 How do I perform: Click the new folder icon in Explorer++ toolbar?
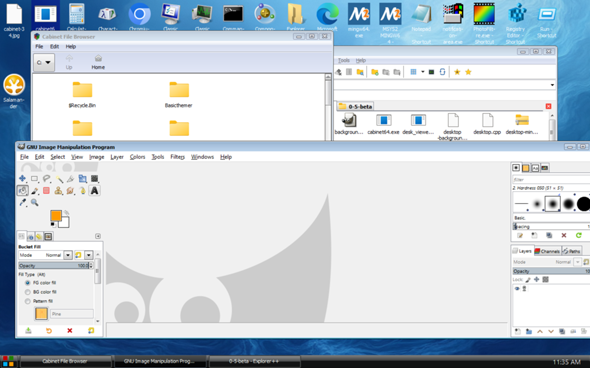pyautogui.click(x=374, y=72)
